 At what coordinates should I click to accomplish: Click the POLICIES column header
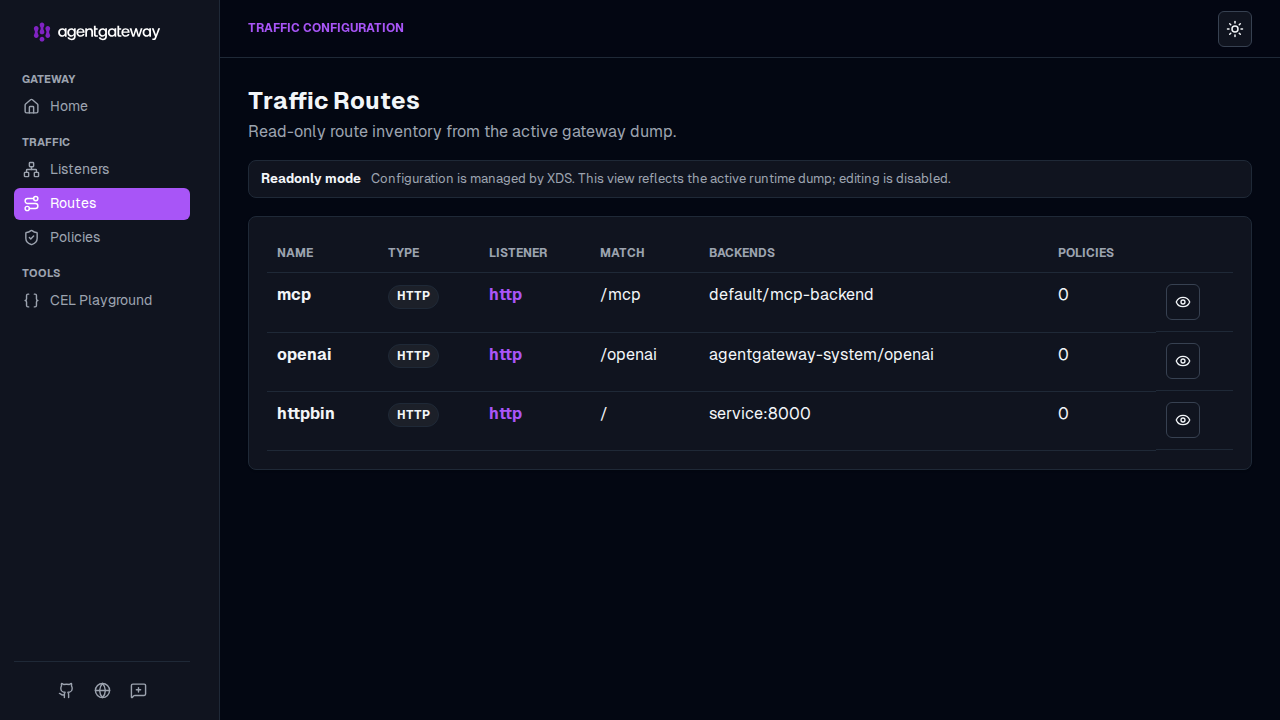[x=1086, y=253]
